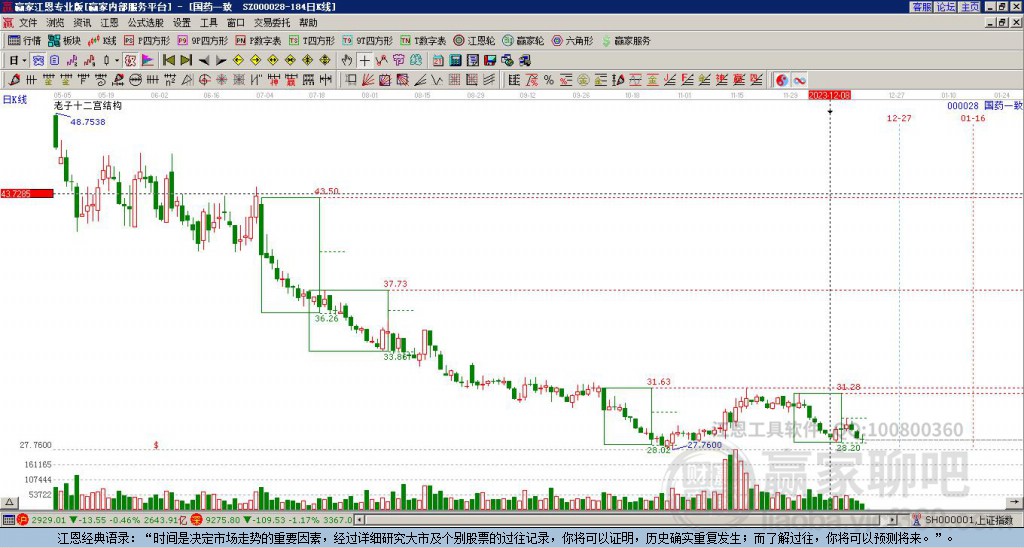Open the 江恩 menu
The image size is (1024, 548).
[109, 23]
